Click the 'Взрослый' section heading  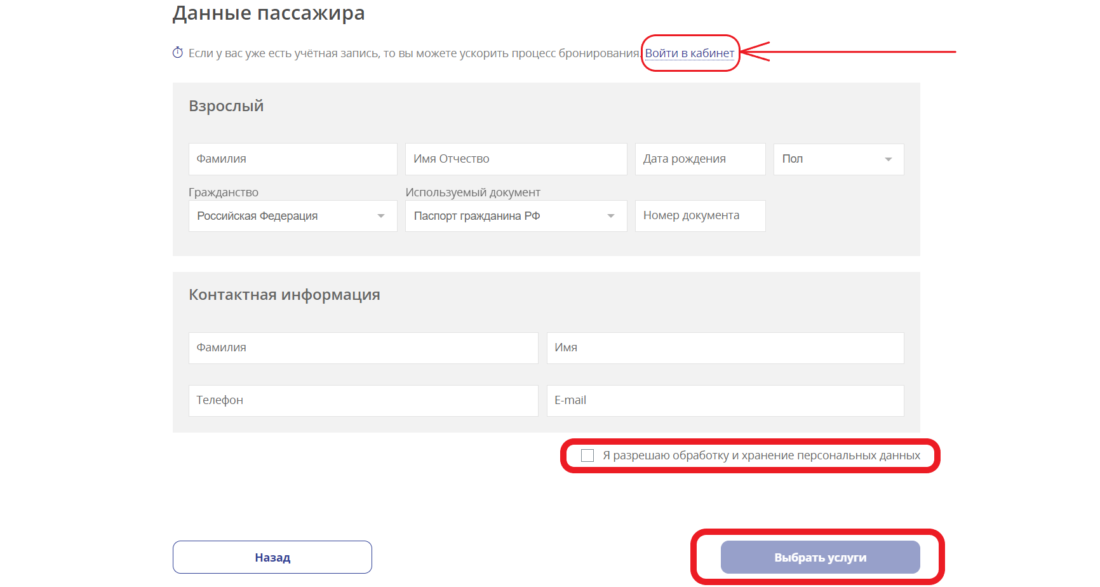click(226, 106)
